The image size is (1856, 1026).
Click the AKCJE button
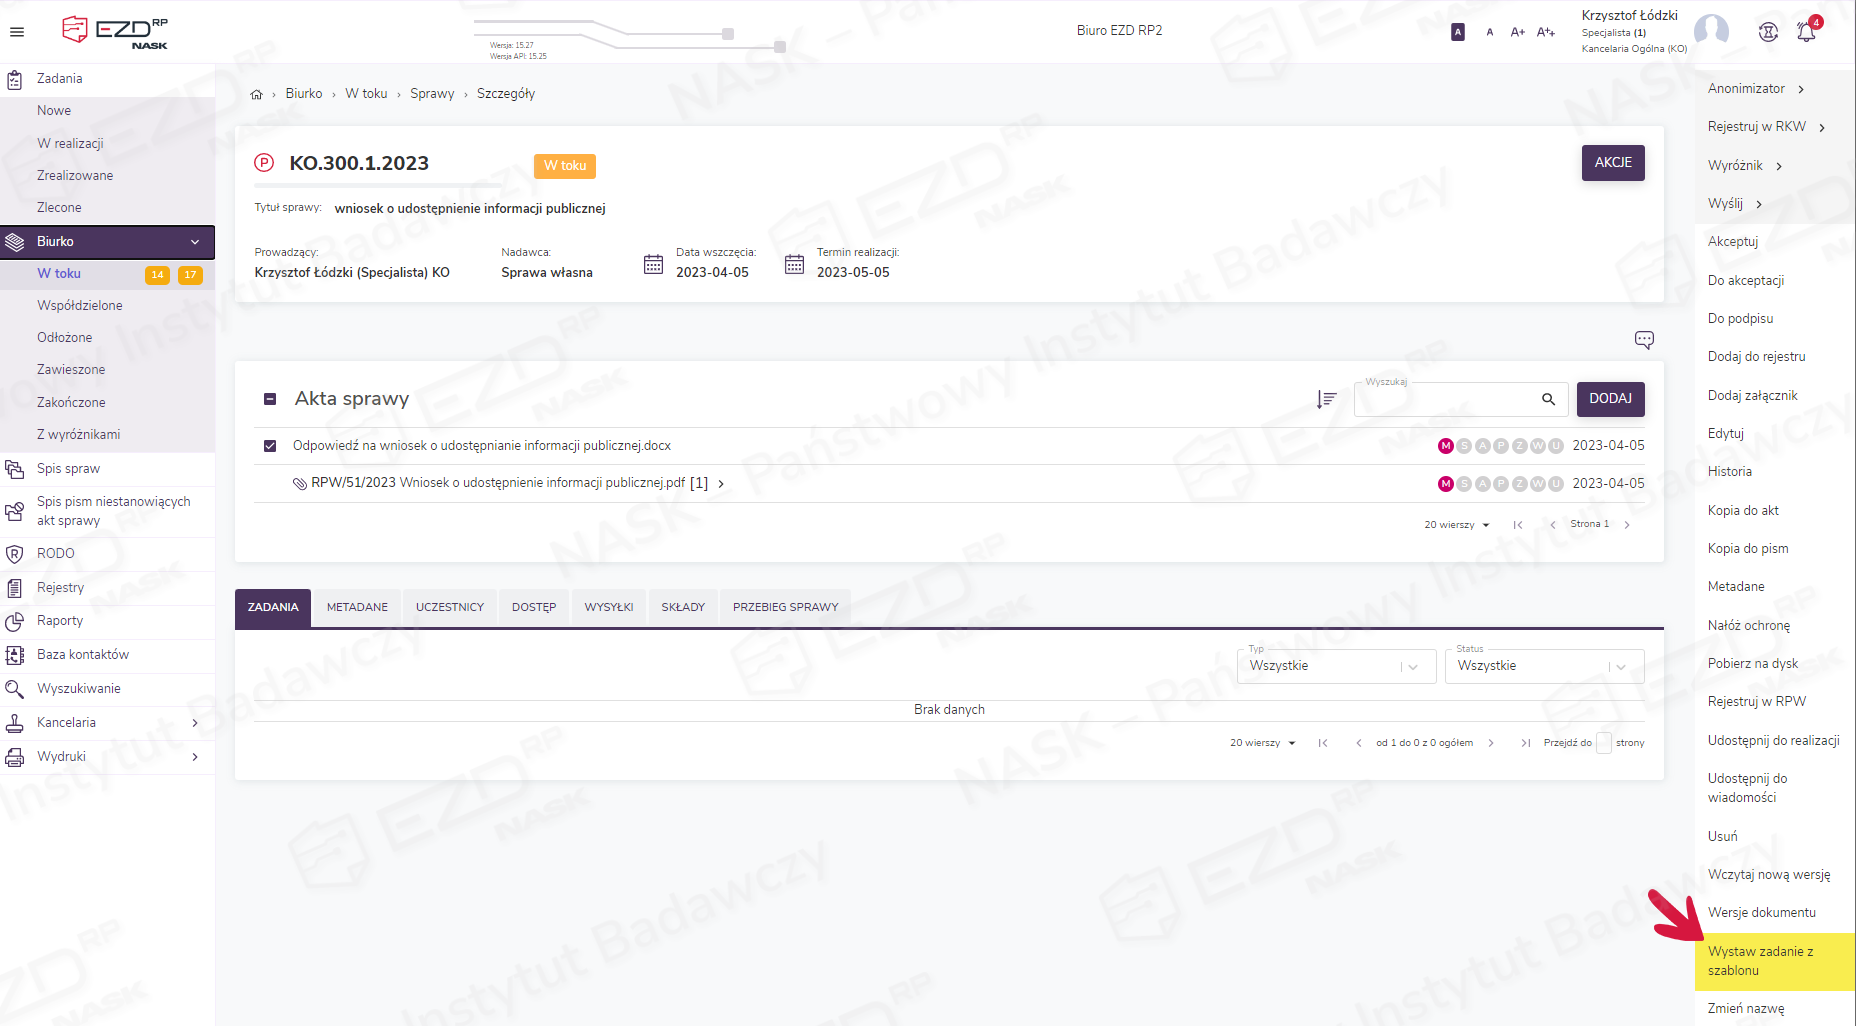point(1612,163)
